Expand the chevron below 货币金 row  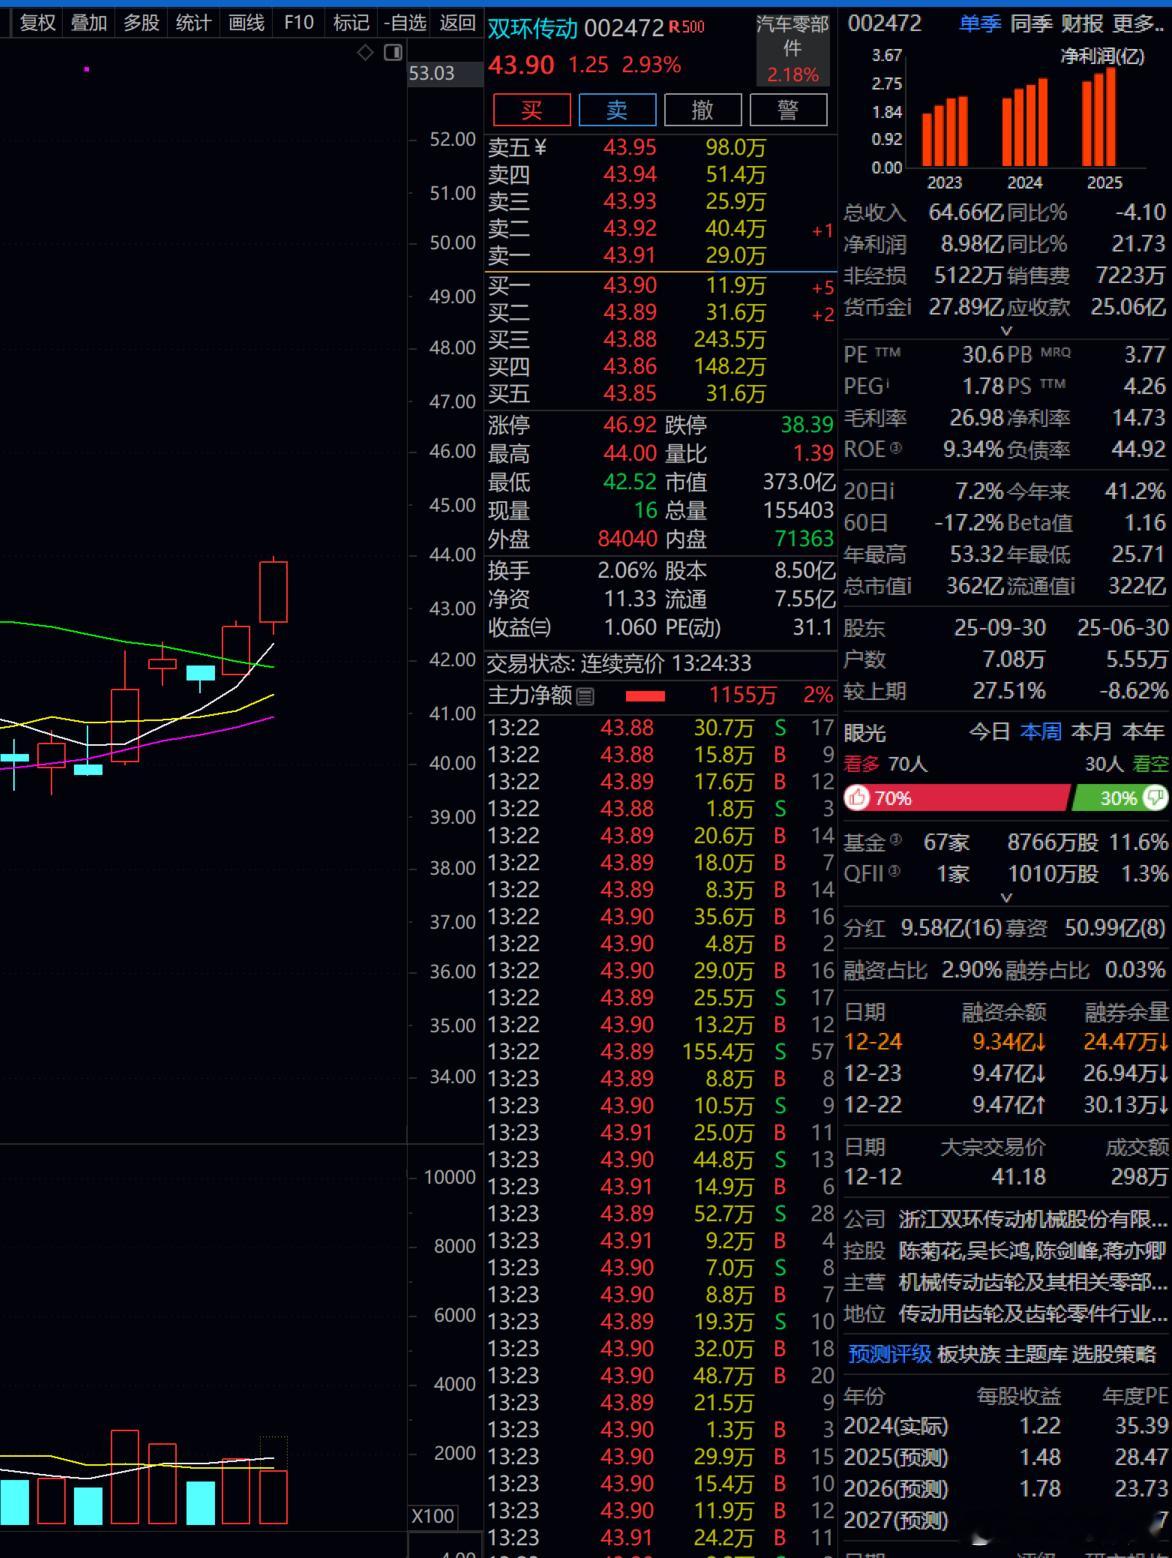pos(1007,330)
